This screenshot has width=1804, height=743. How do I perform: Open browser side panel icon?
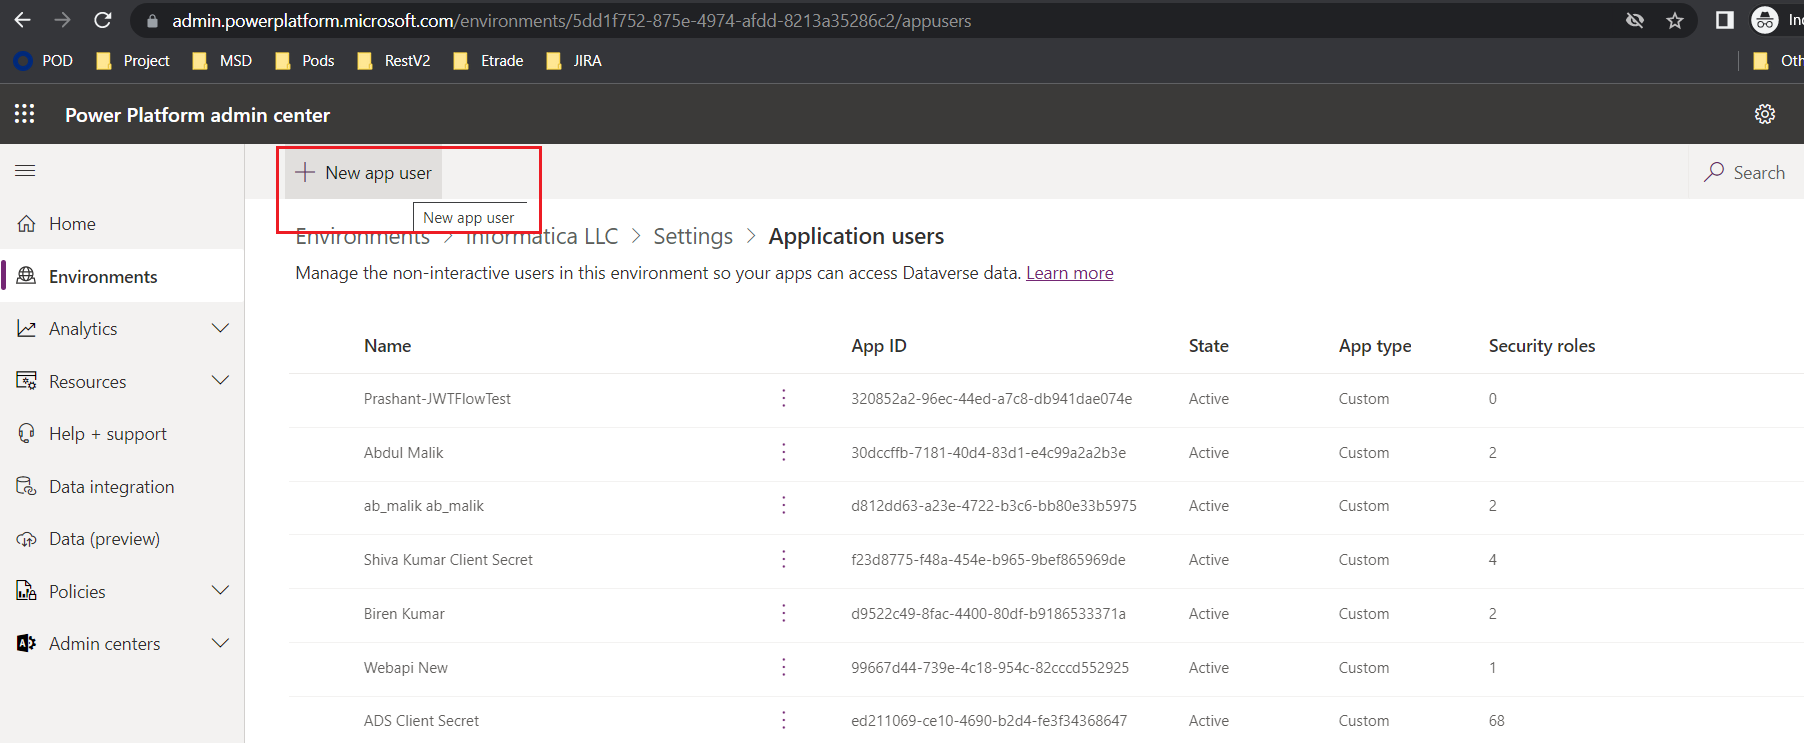[1724, 20]
